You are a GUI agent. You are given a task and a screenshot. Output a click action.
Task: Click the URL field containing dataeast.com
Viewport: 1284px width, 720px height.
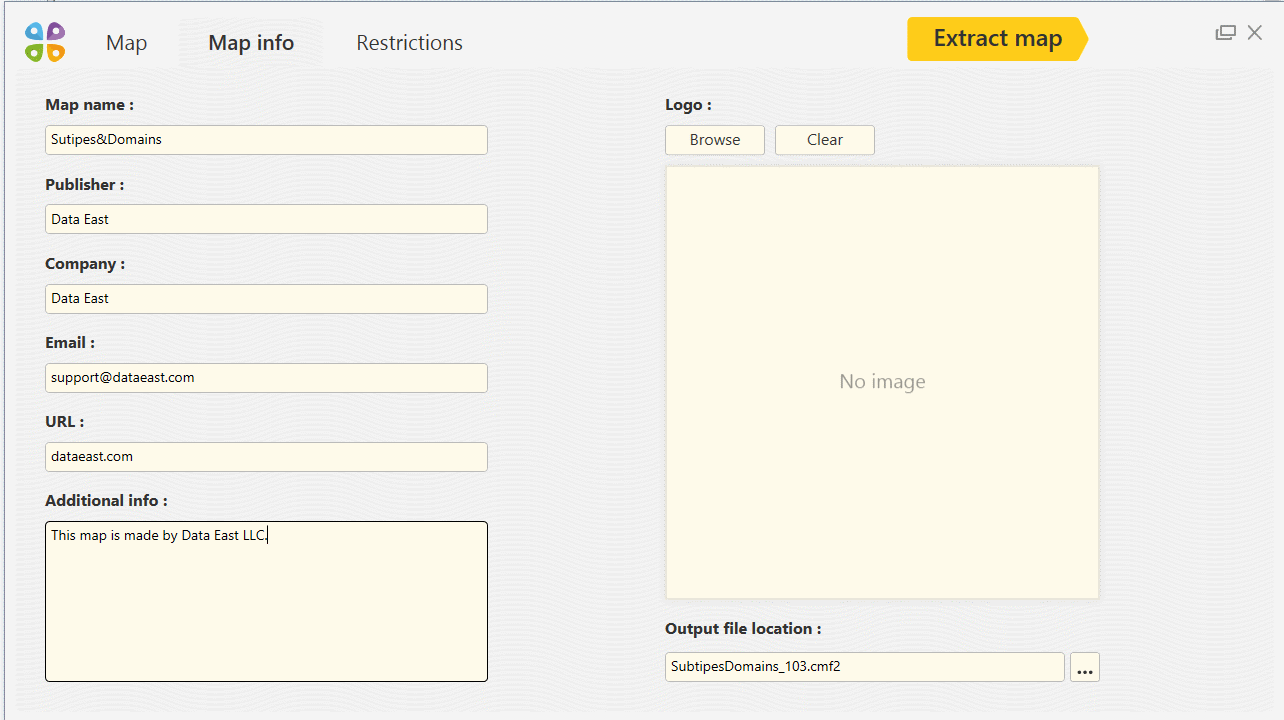[266, 456]
